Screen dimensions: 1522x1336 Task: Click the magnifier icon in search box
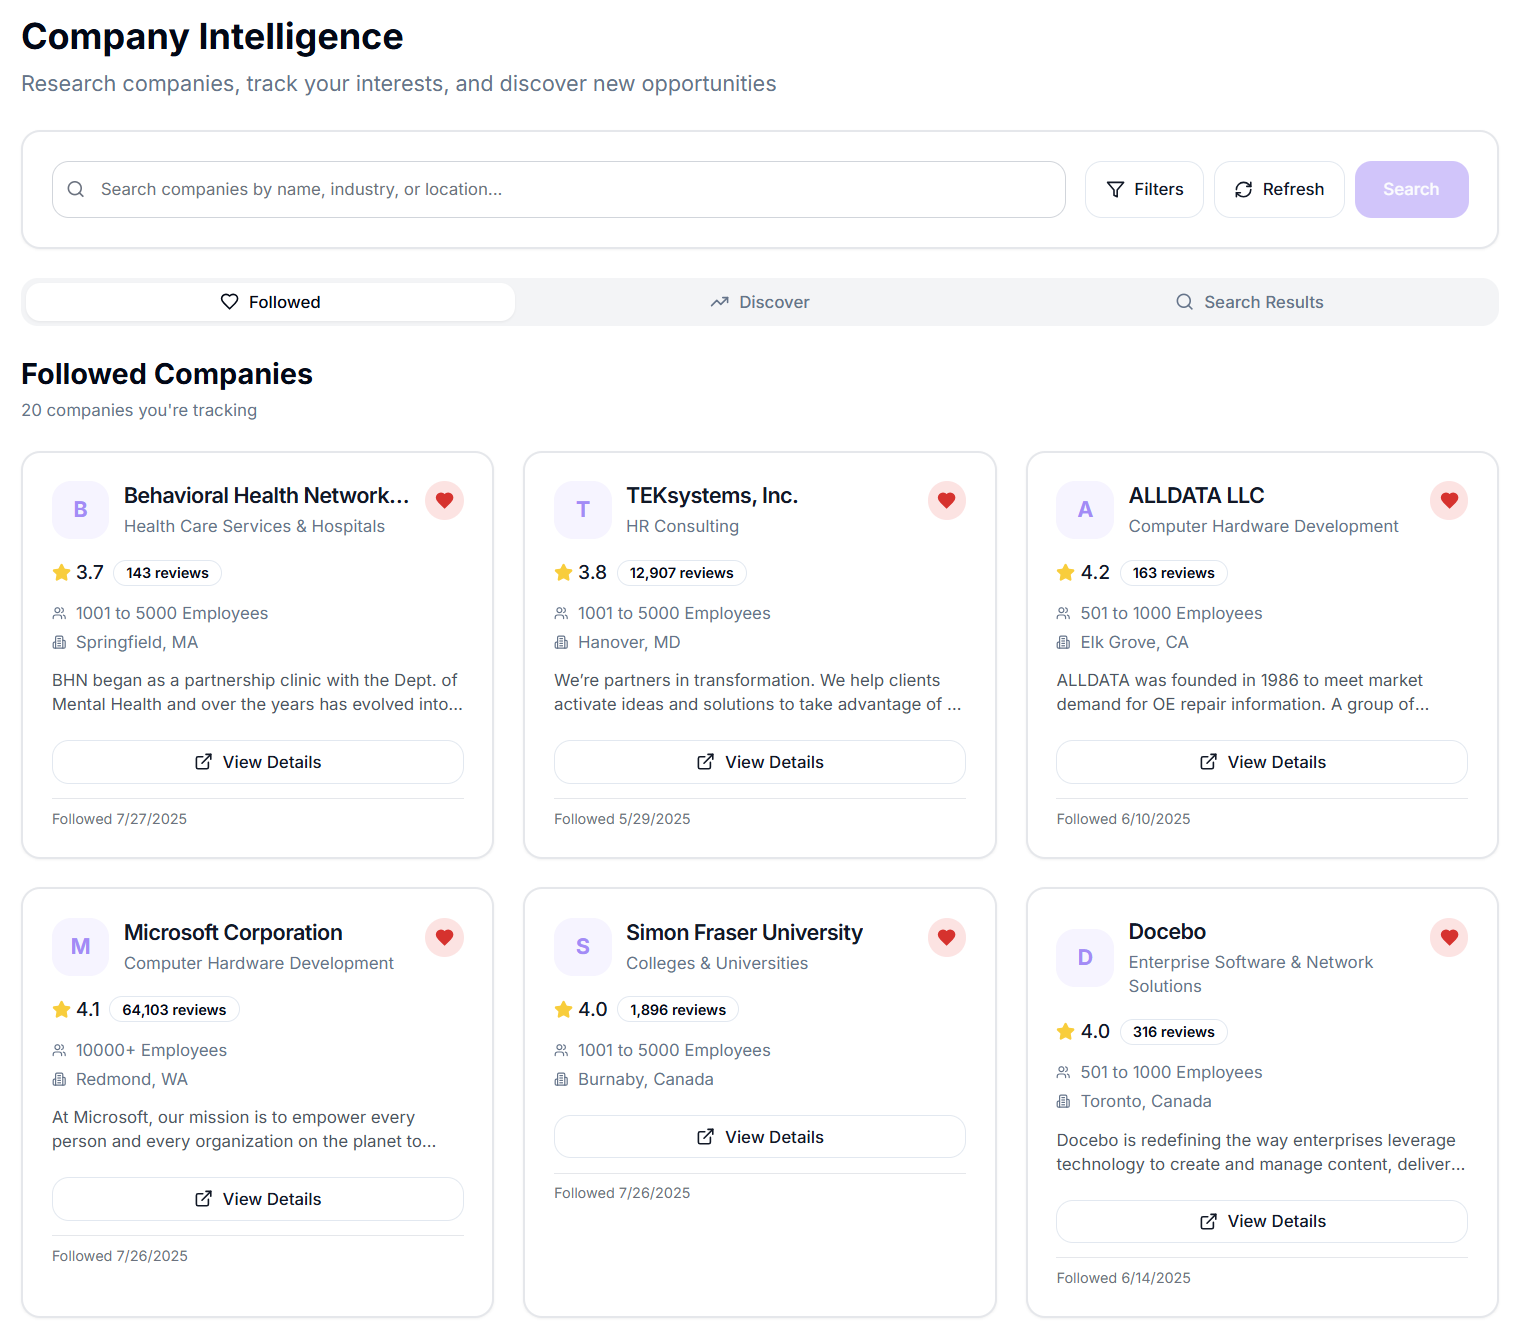(76, 189)
